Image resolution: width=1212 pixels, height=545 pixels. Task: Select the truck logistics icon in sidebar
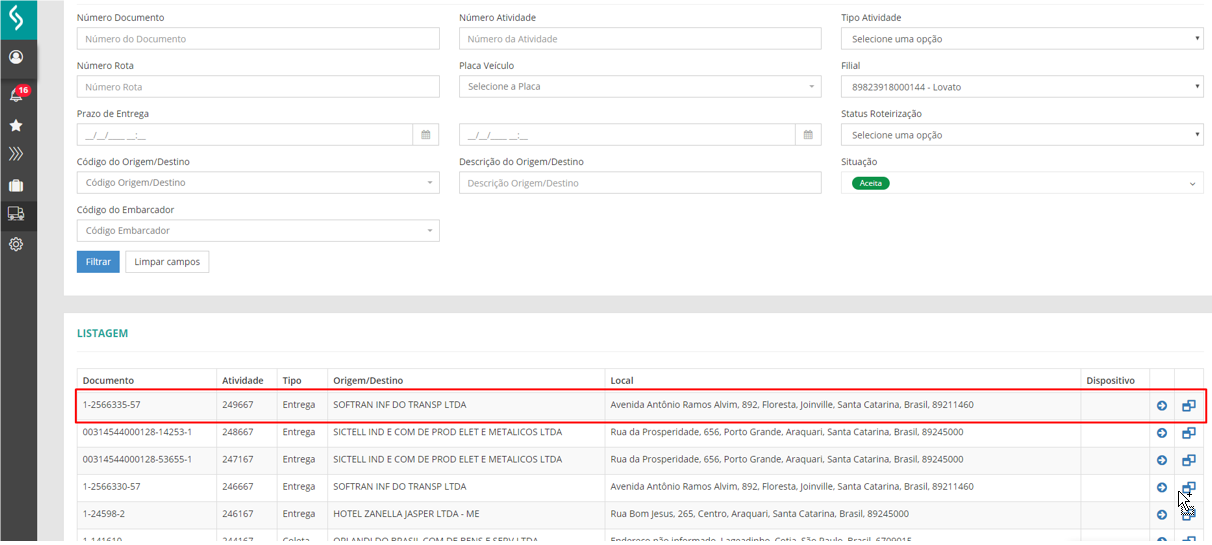16,214
